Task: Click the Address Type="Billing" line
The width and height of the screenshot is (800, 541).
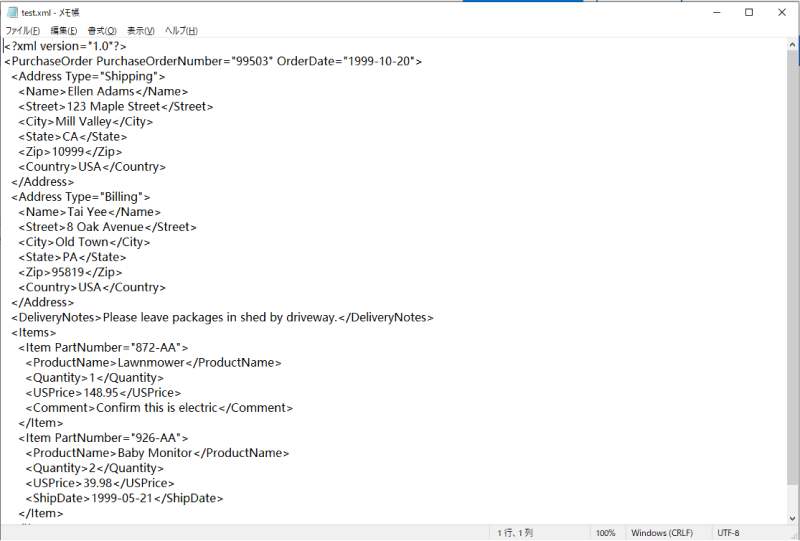Action: (81, 197)
